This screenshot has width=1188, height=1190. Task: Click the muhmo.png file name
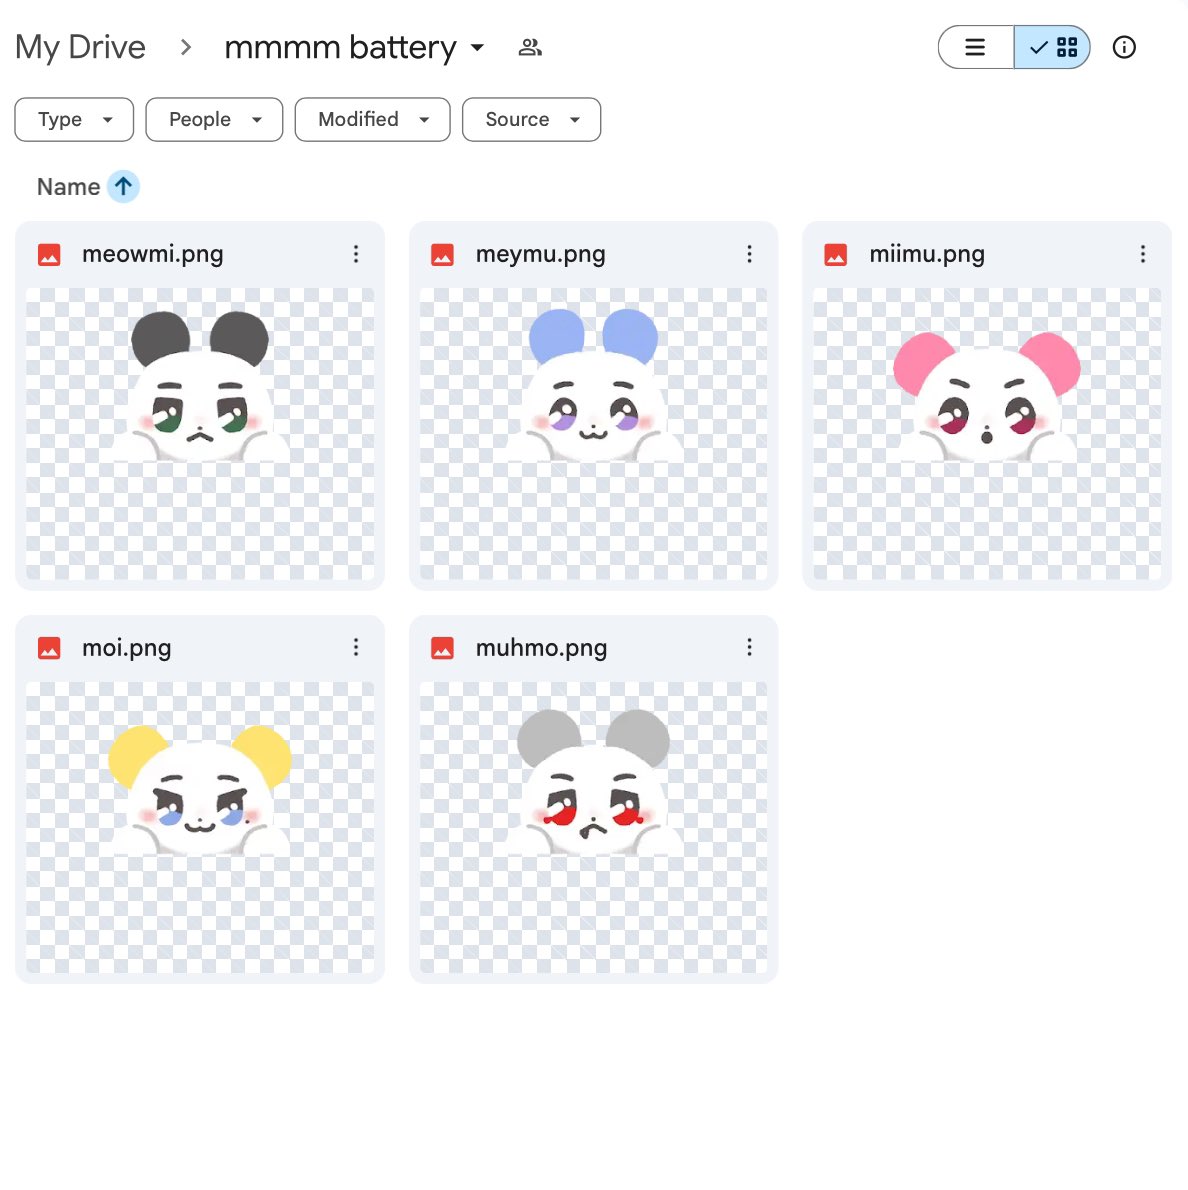(x=541, y=648)
